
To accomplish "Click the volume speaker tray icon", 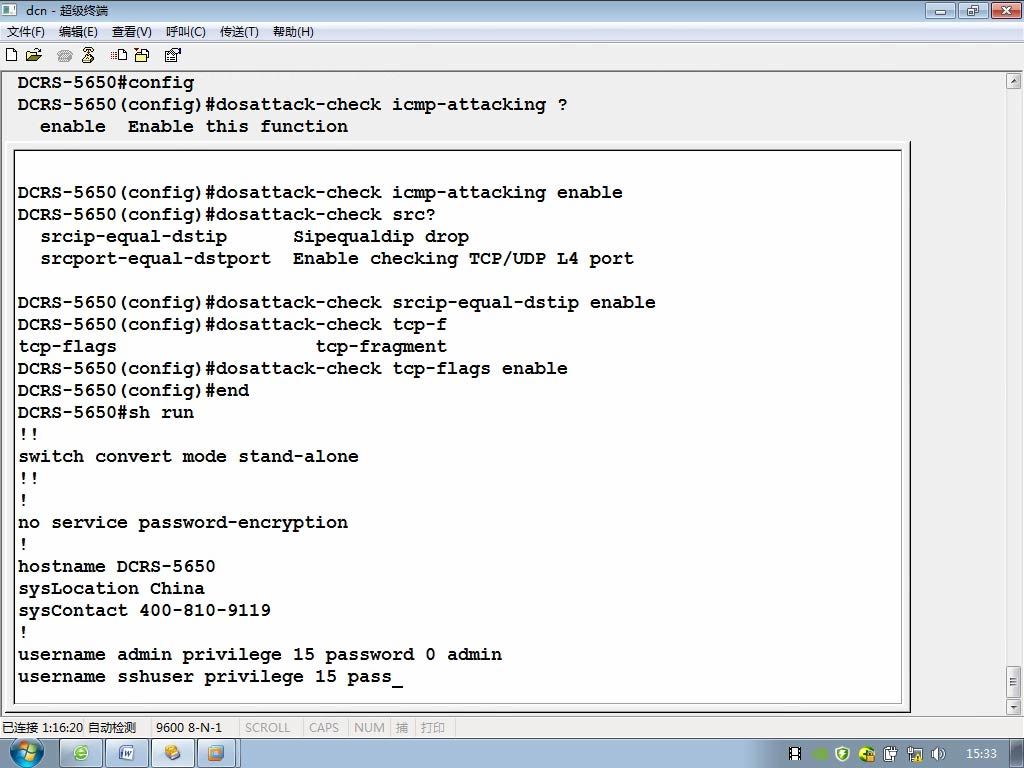I will (x=938, y=754).
